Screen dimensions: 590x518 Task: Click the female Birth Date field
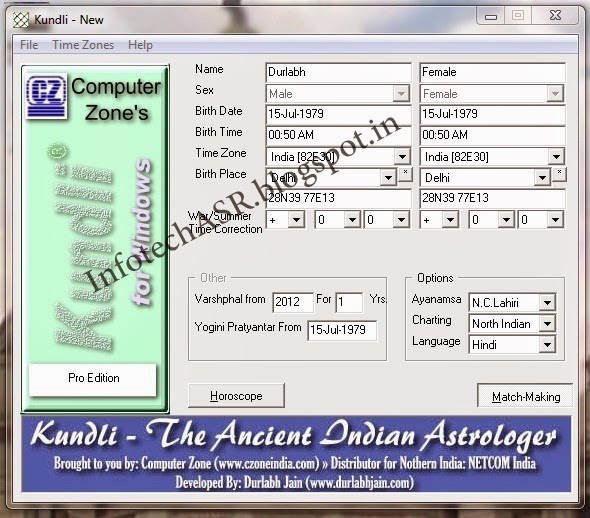tap(492, 114)
